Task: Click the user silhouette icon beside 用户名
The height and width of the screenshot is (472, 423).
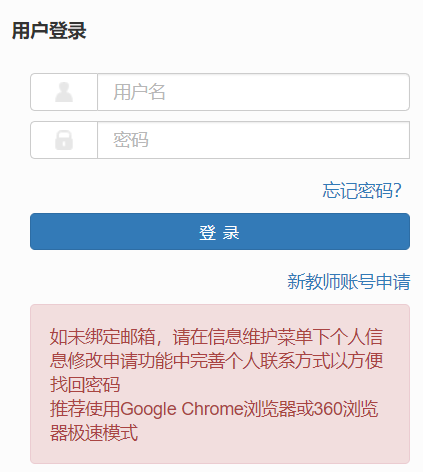Action: point(64,92)
